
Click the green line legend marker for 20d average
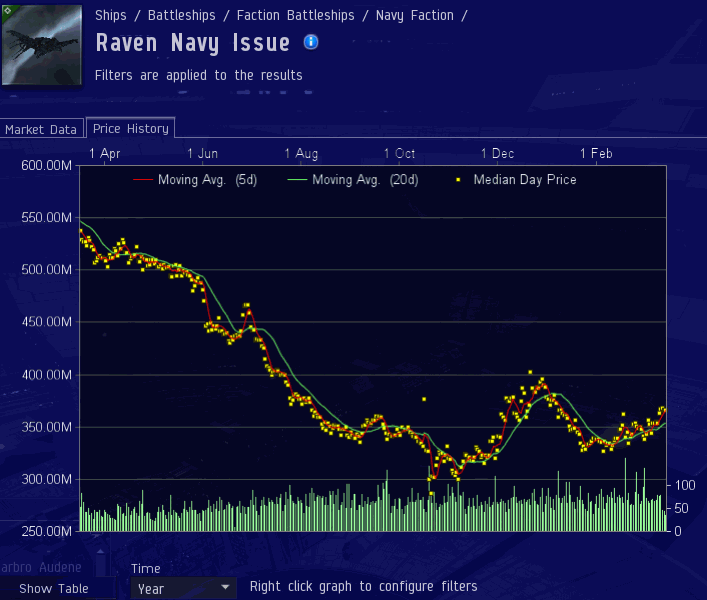pyautogui.click(x=297, y=179)
